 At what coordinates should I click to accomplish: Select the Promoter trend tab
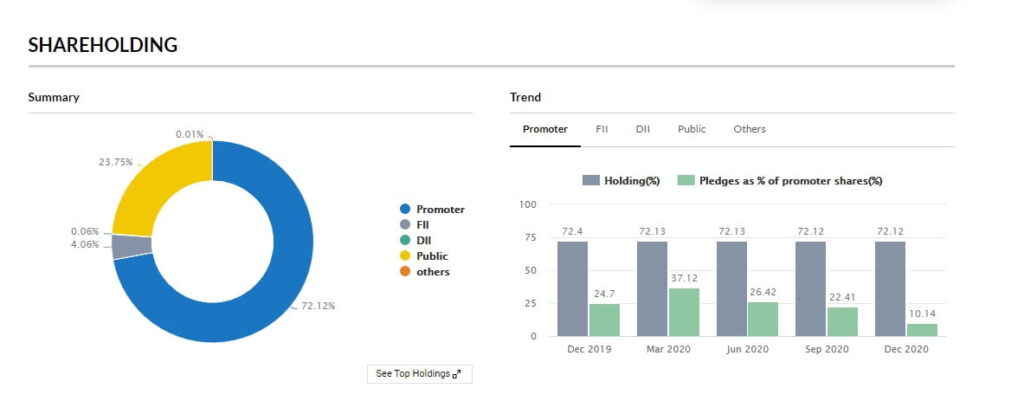click(545, 129)
